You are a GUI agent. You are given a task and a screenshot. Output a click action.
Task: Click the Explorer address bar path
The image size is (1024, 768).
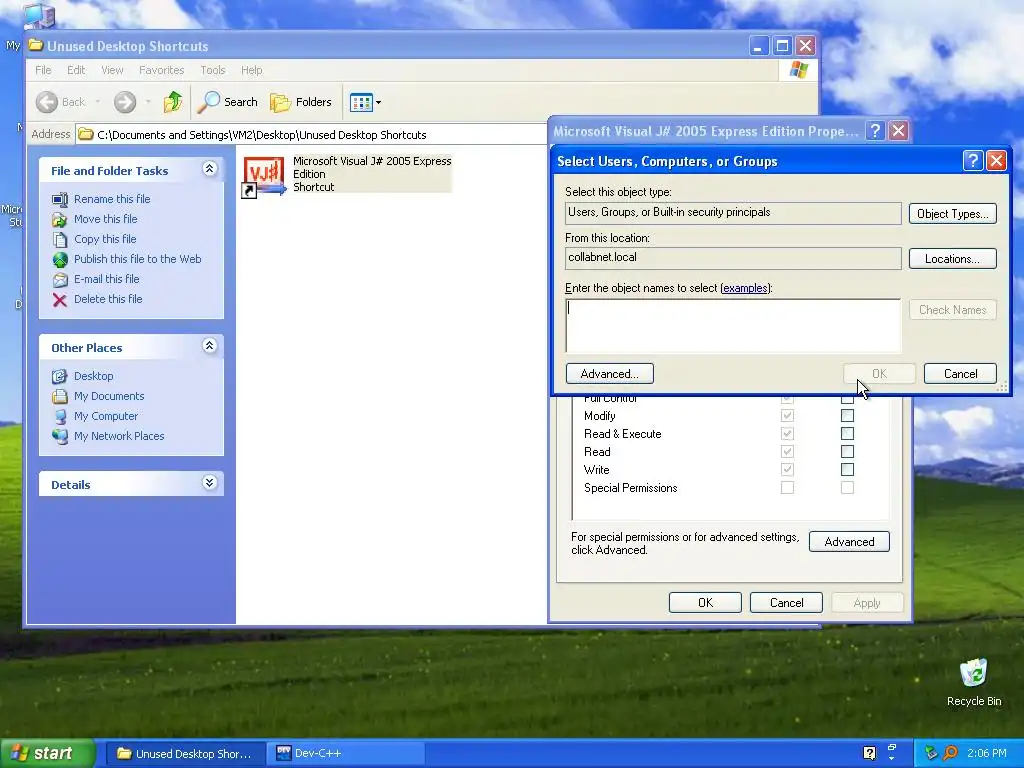[261, 135]
